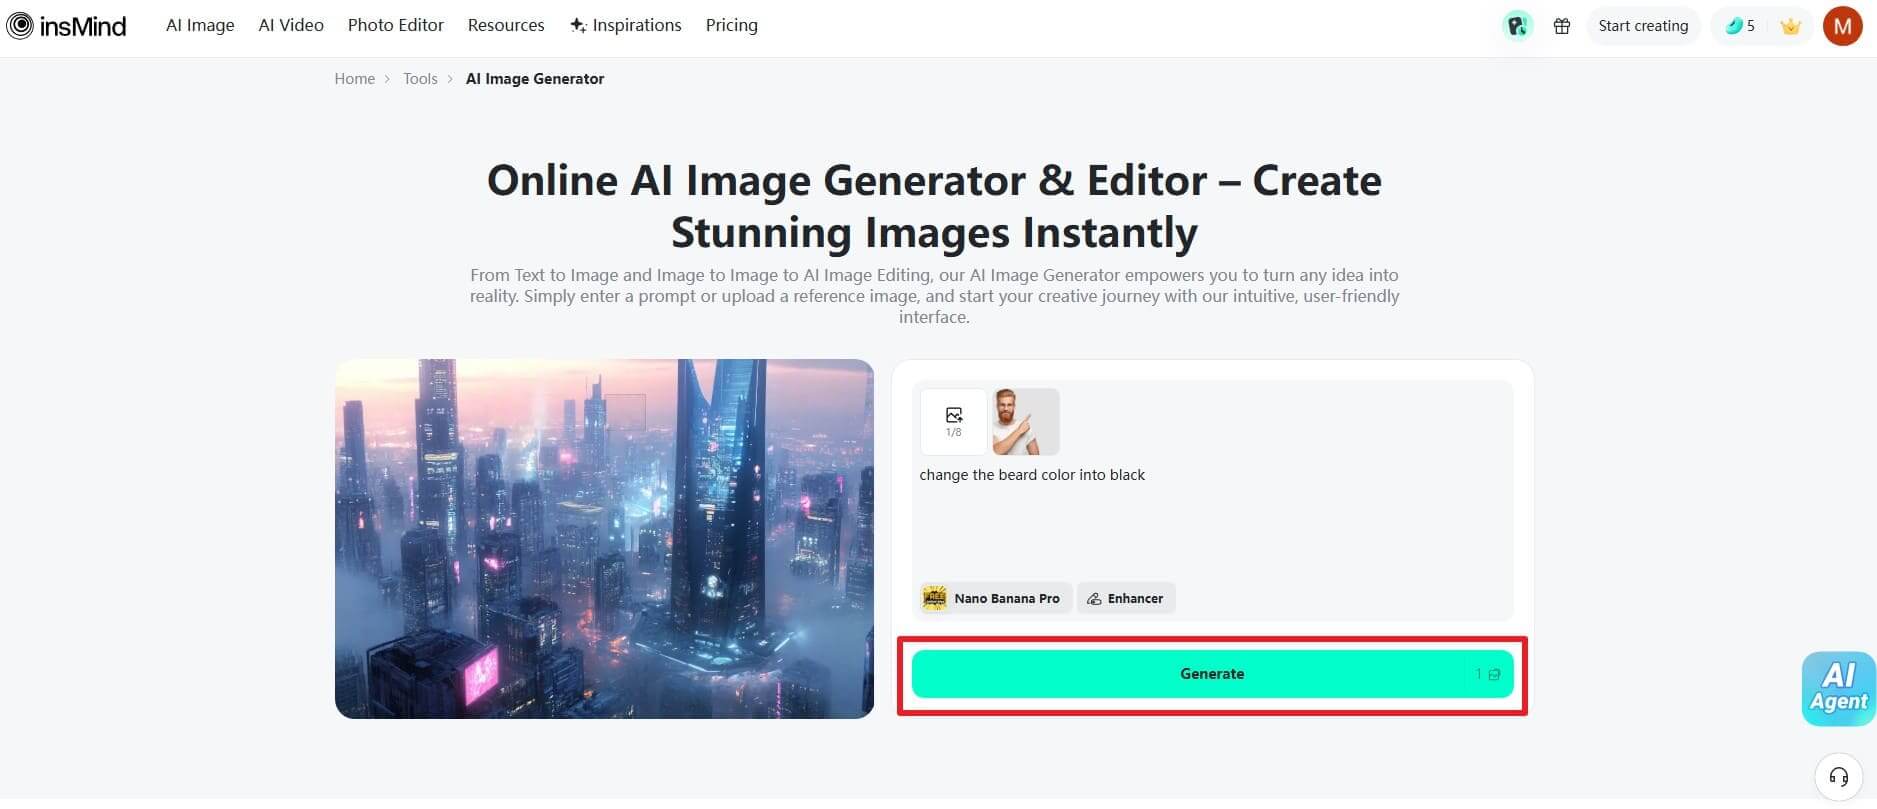The height and width of the screenshot is (809, 1877).
Task: Open the M user avatar
Action: coord(1841,26)
